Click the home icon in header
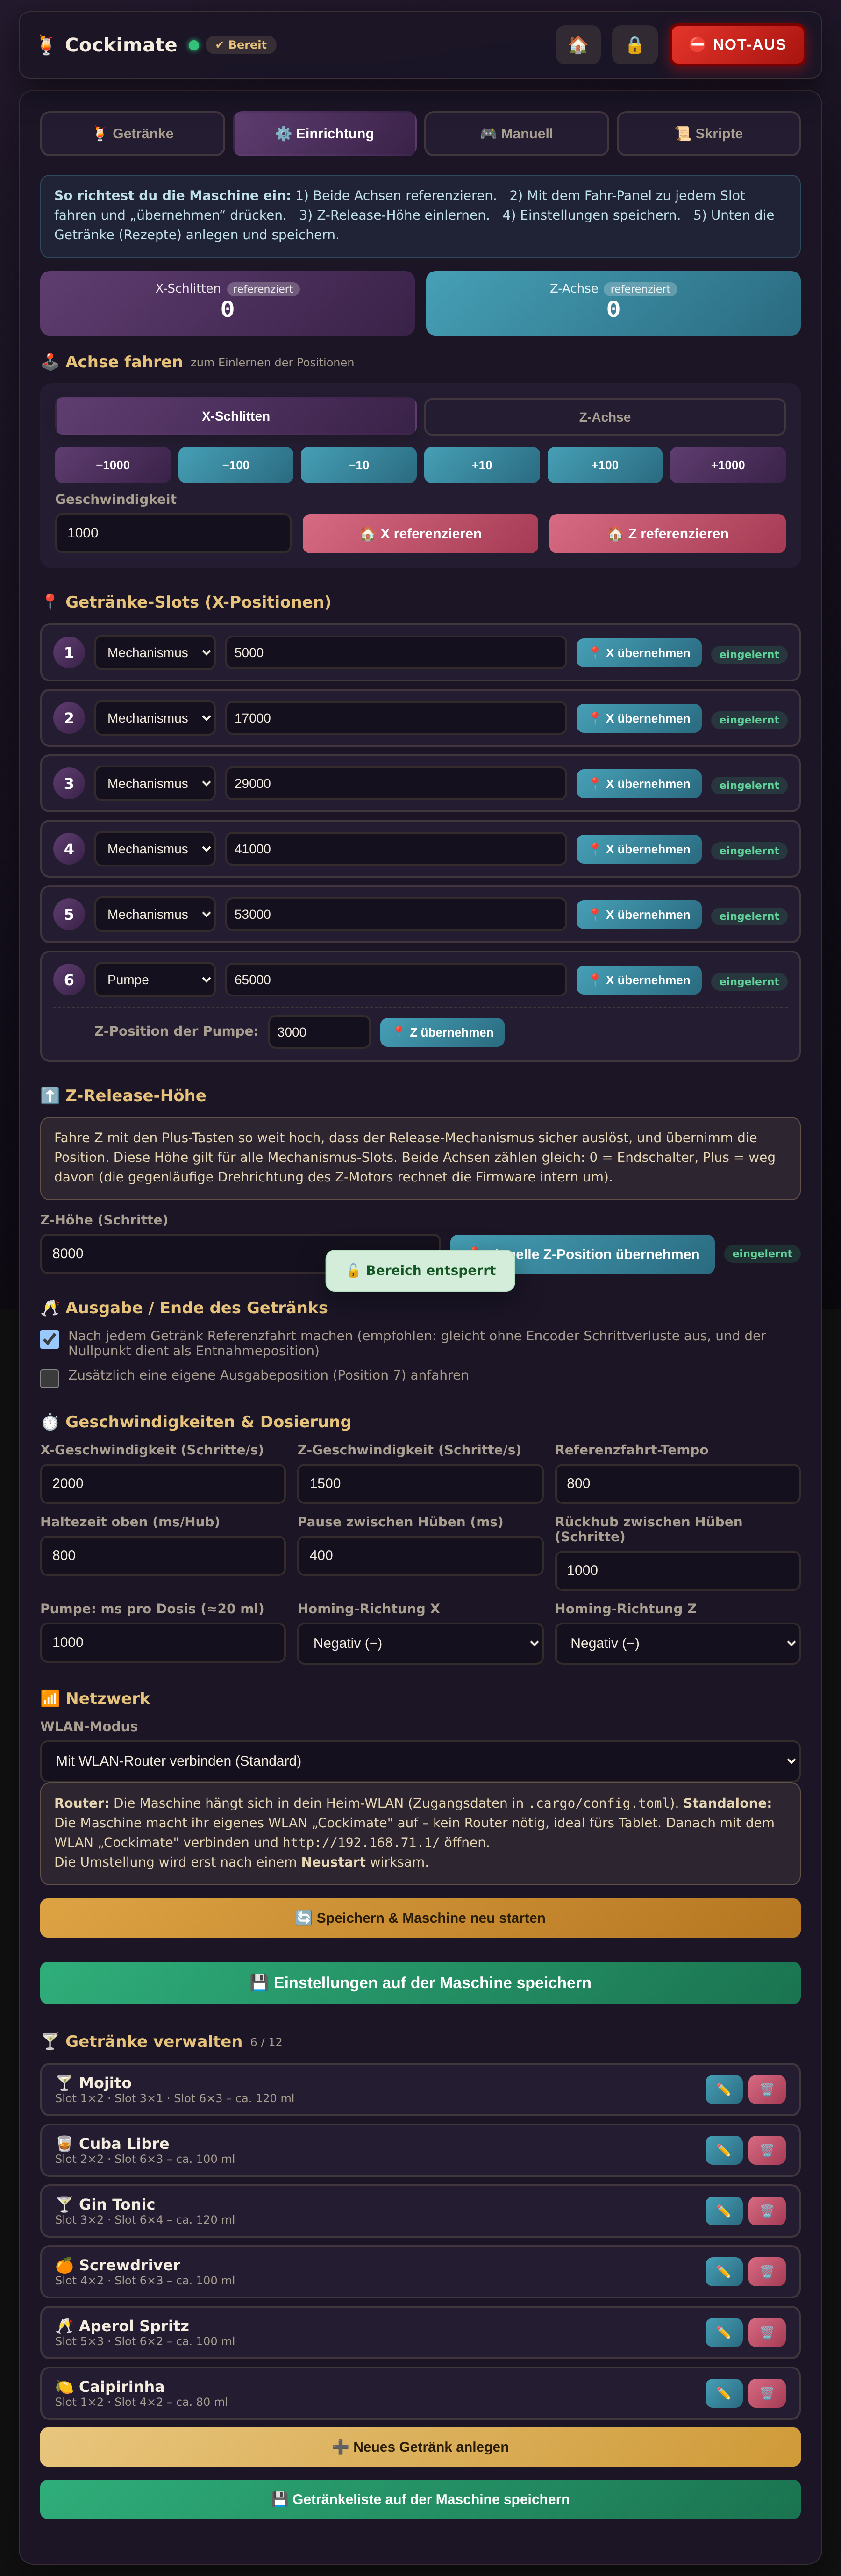The width and height of the screenshot is (841, 2576). 578,45
